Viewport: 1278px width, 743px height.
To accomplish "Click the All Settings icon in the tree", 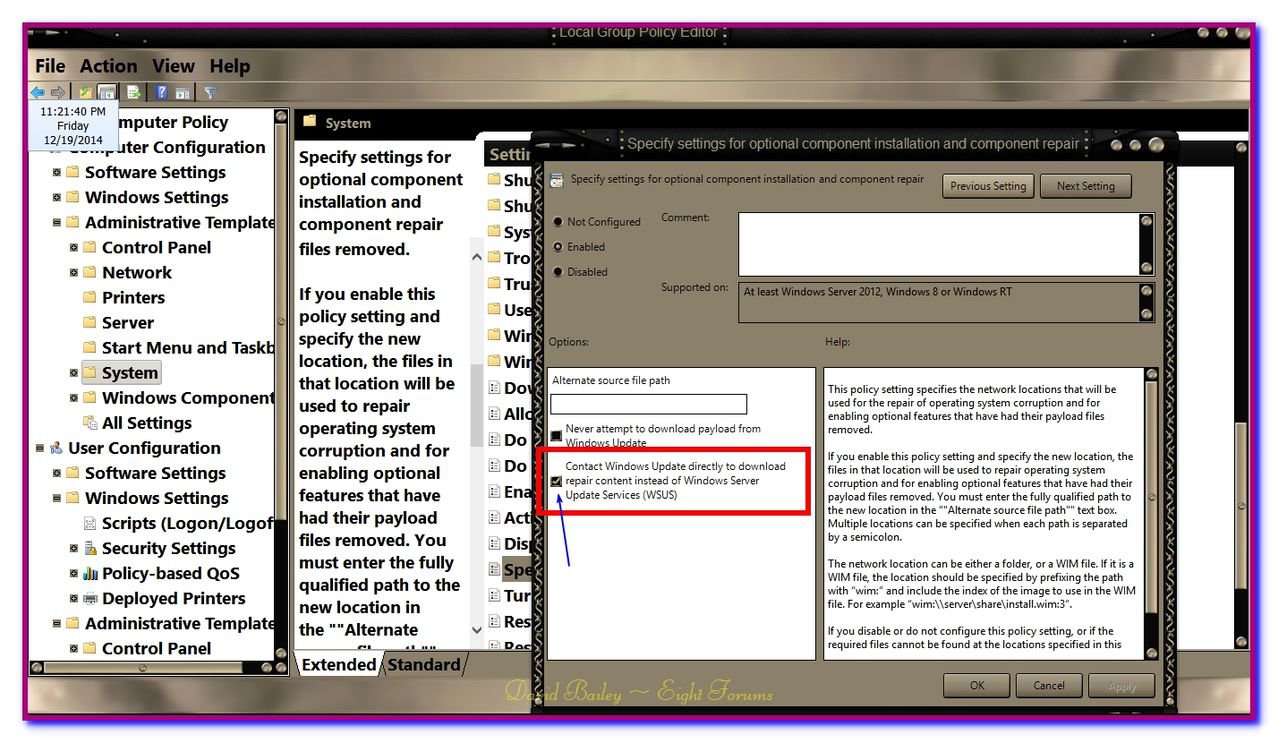I will click(90, 422).
